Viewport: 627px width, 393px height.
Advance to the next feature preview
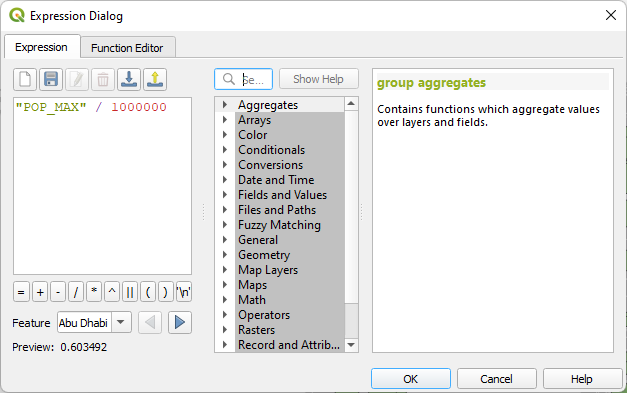(x=180, y=322)
